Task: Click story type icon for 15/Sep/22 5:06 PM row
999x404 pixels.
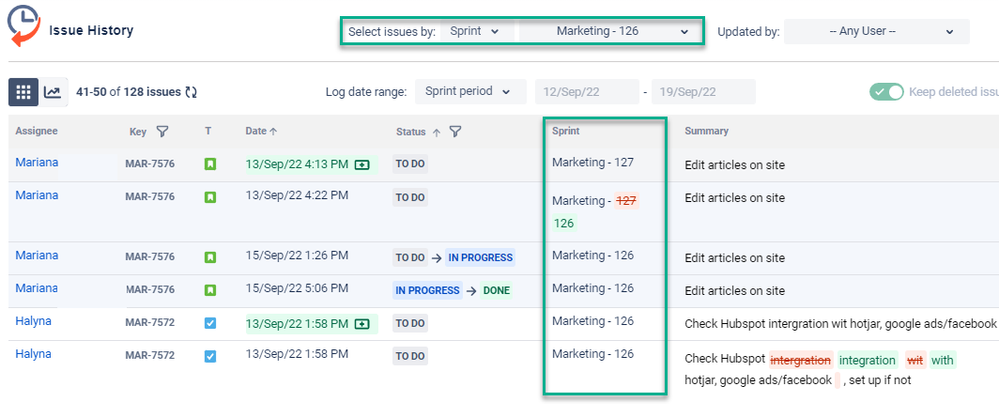Action: [210, 291]
